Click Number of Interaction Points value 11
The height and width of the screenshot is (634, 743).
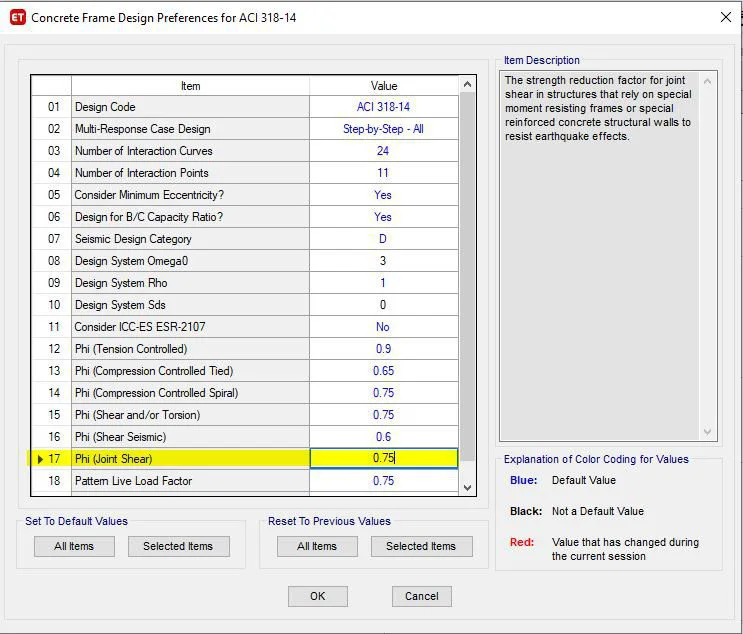point(384,172)
